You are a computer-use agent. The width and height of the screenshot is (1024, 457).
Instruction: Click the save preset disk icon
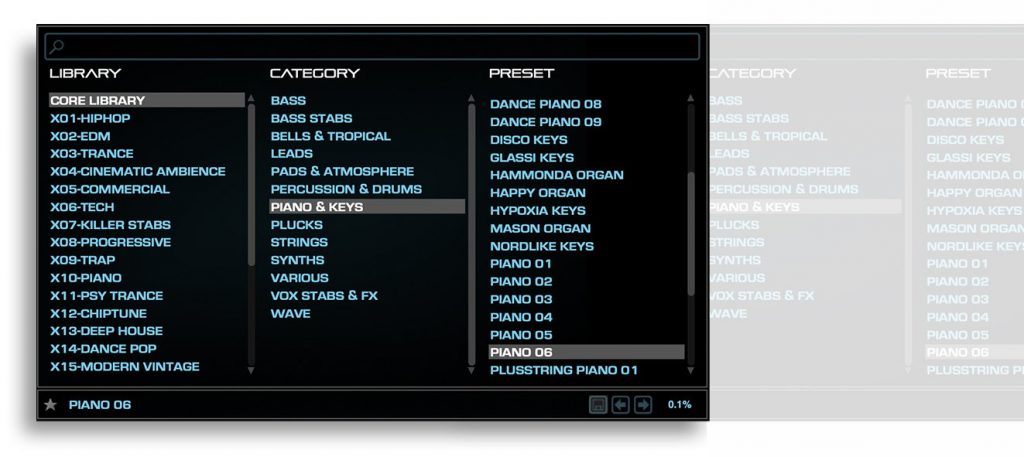tap(599, 405)
